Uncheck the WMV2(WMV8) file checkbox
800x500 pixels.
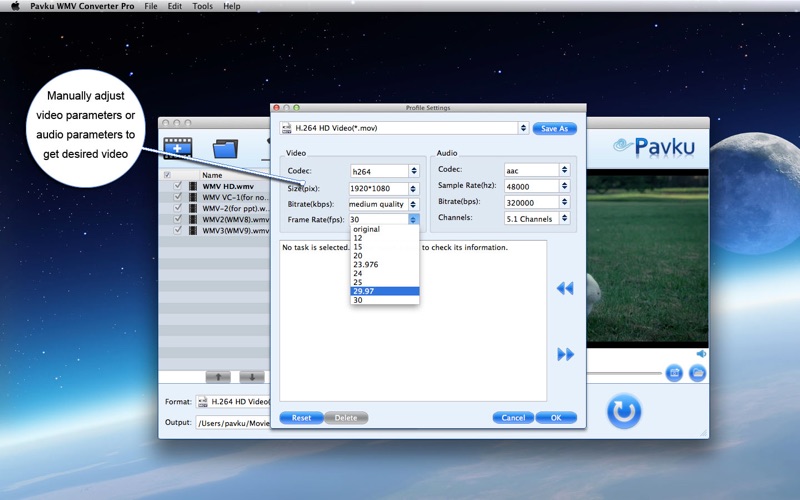[x=178, y=219]
